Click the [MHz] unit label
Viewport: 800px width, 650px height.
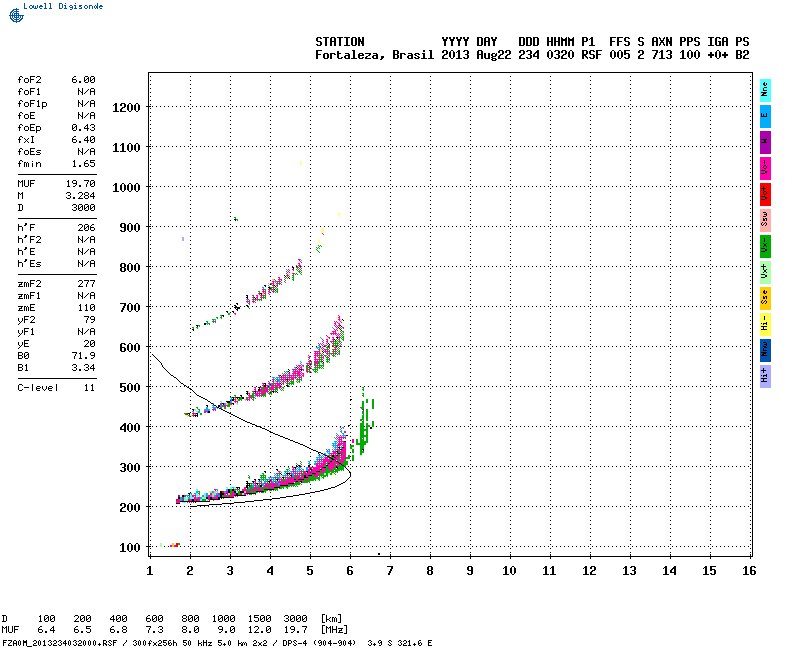334,630
